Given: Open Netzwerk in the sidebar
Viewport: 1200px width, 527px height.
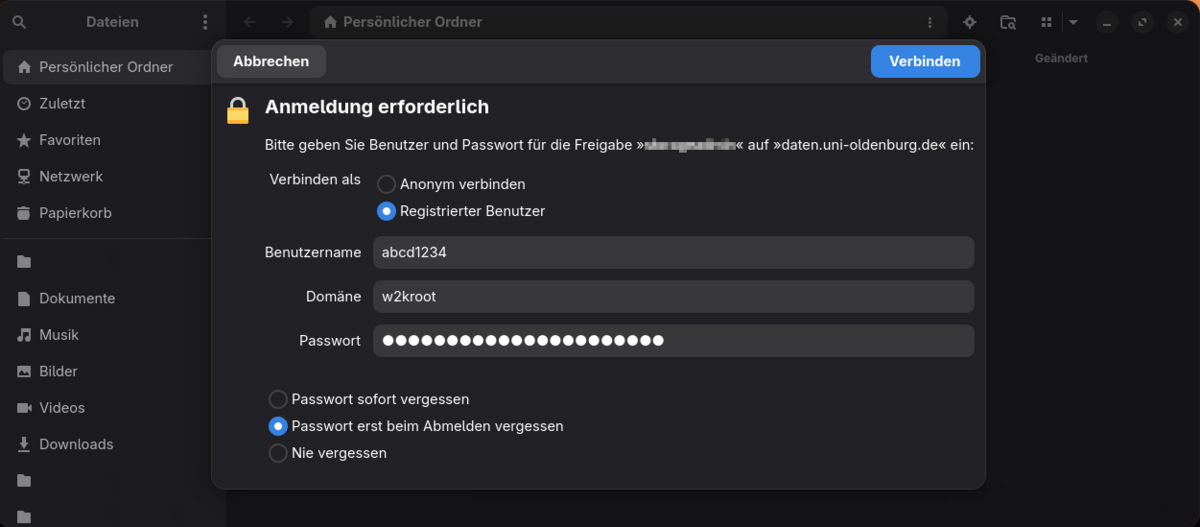Looking at the screenshot, I should pos(70,177).
